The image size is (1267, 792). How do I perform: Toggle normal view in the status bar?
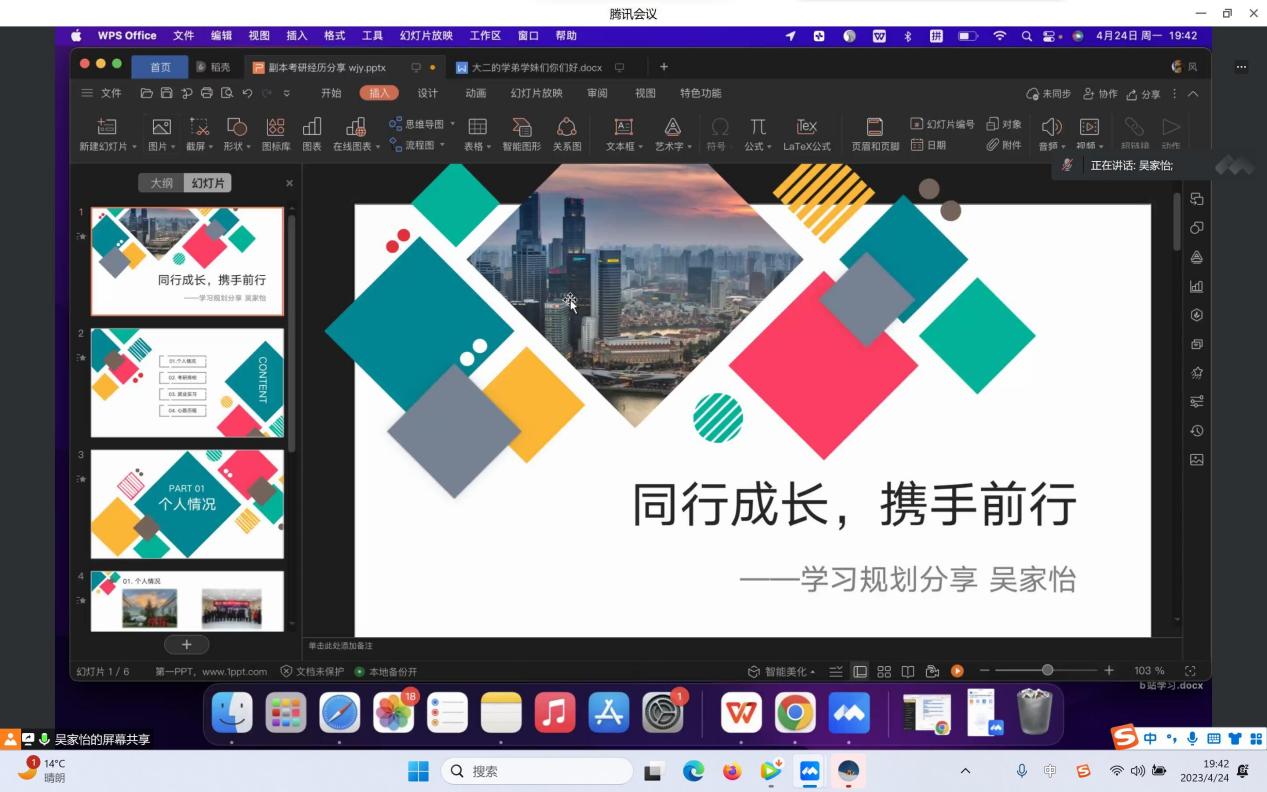[x=860, y=671]
